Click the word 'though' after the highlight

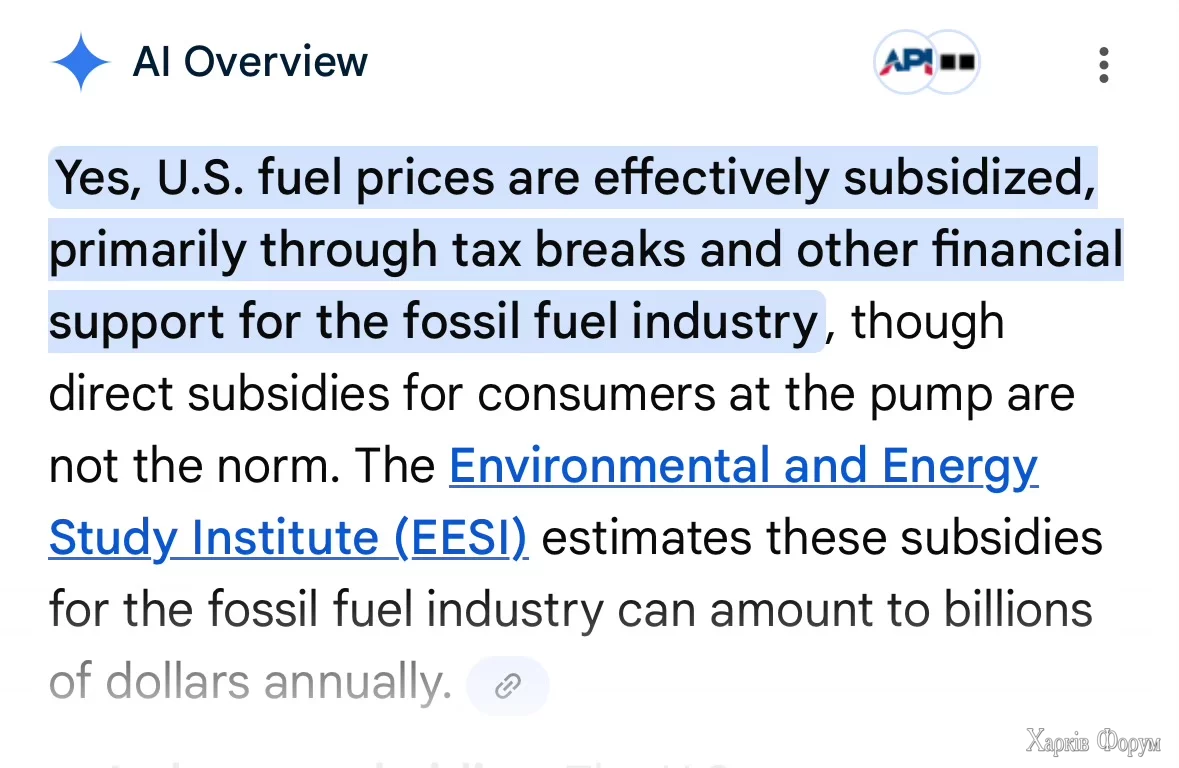point(927,322)
